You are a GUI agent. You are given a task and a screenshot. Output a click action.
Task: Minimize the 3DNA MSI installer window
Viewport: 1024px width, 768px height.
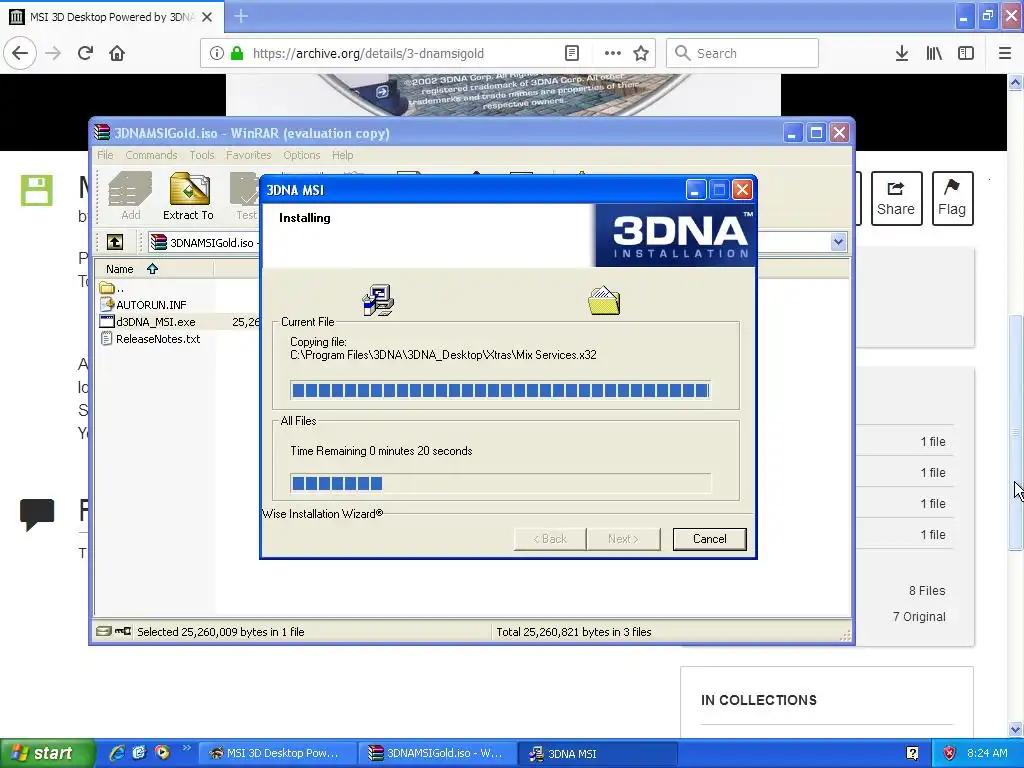tap(696, 190)
